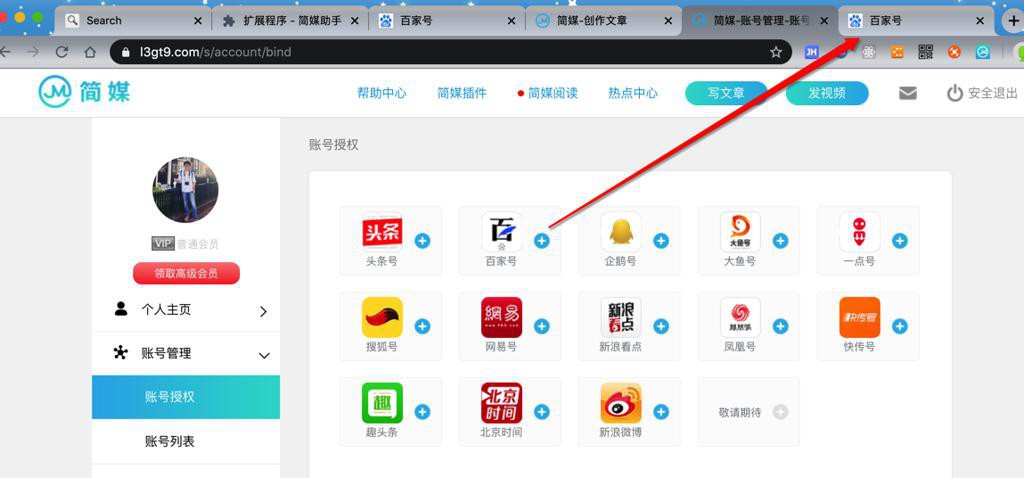This screenshot has height=478, width=1024.
Task: Click the 搜狐号 platform logo
Action: coord(382,317)
